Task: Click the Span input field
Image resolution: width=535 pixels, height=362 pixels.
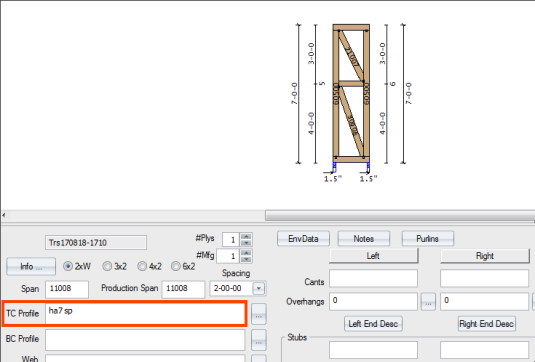Action: point(67,289)
